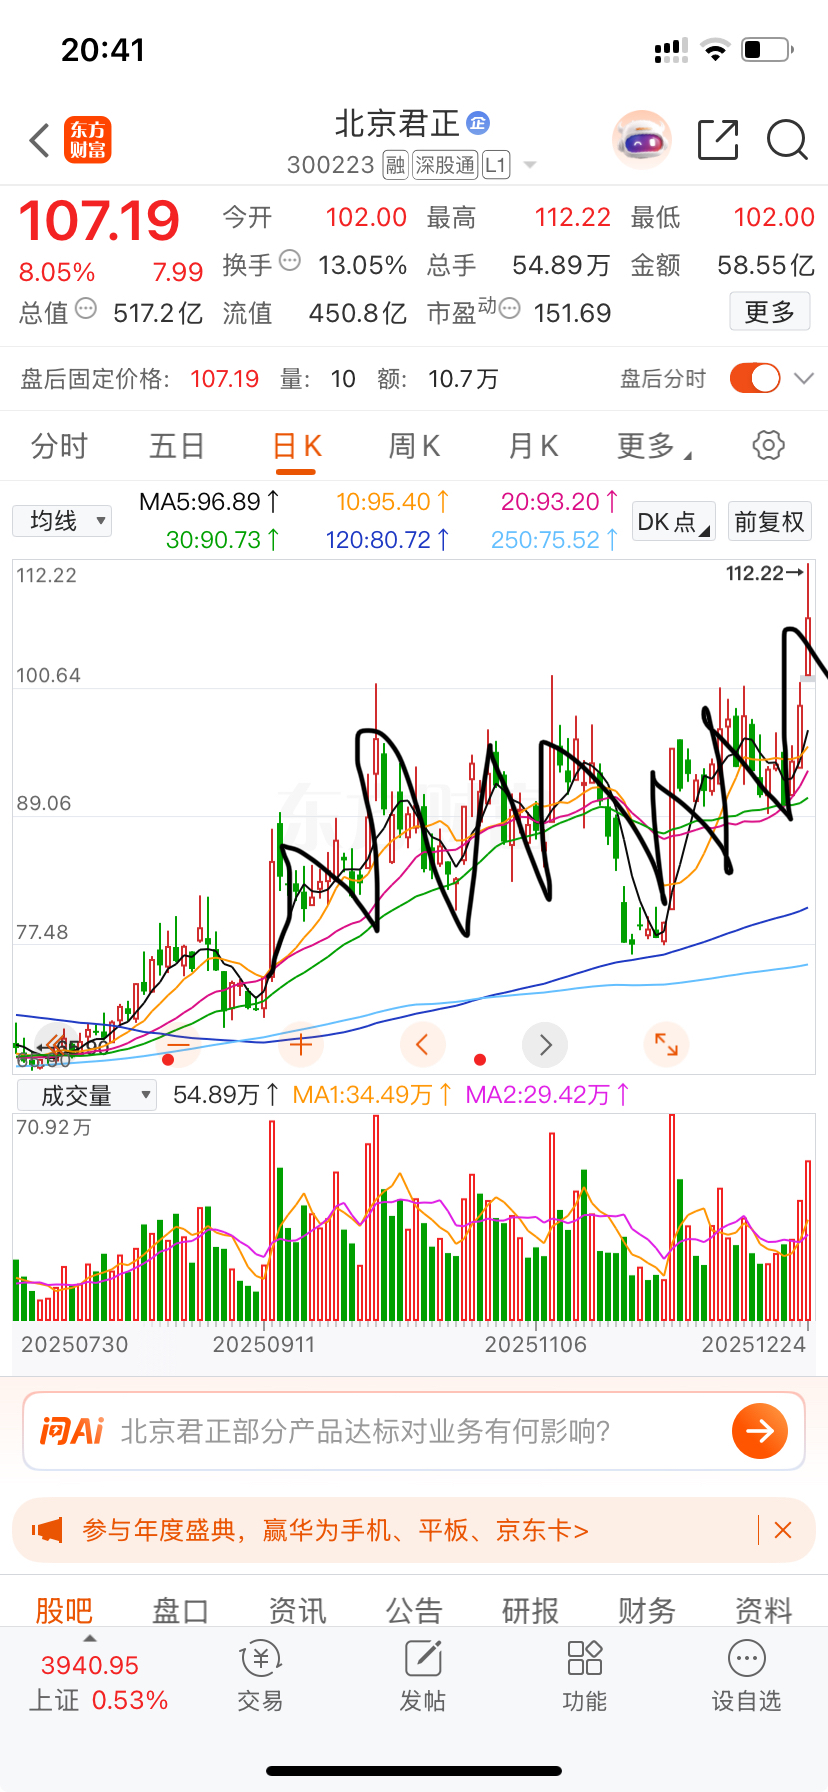Tap the info icon beside 换手

290,261
